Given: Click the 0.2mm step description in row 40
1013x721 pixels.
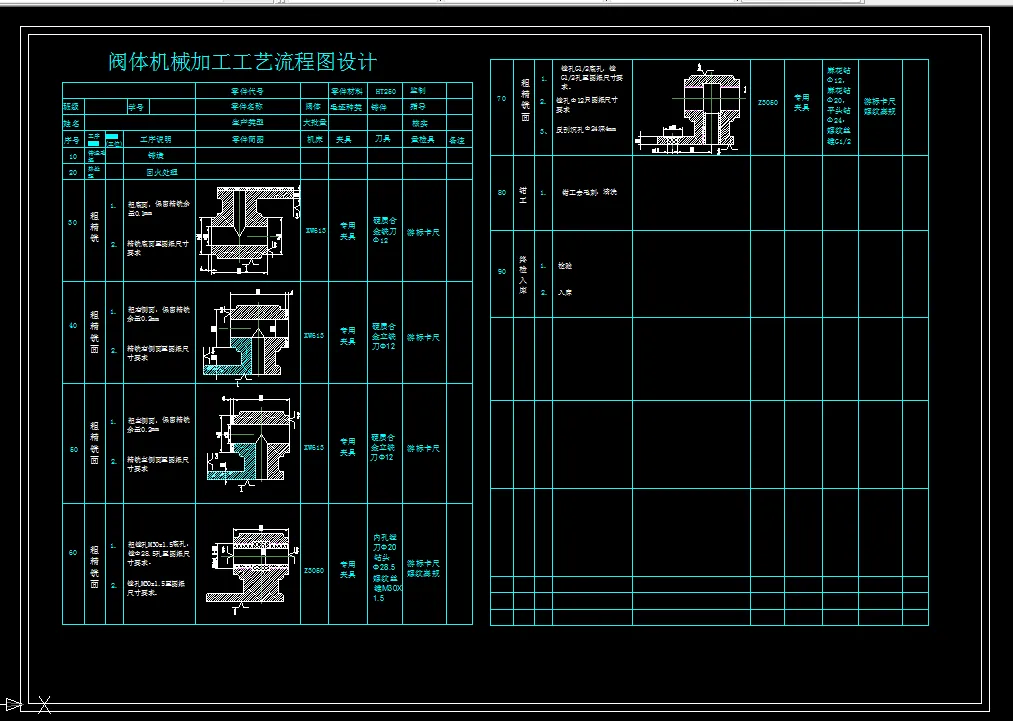Looking at the screenshot, I should click(158, 314).
